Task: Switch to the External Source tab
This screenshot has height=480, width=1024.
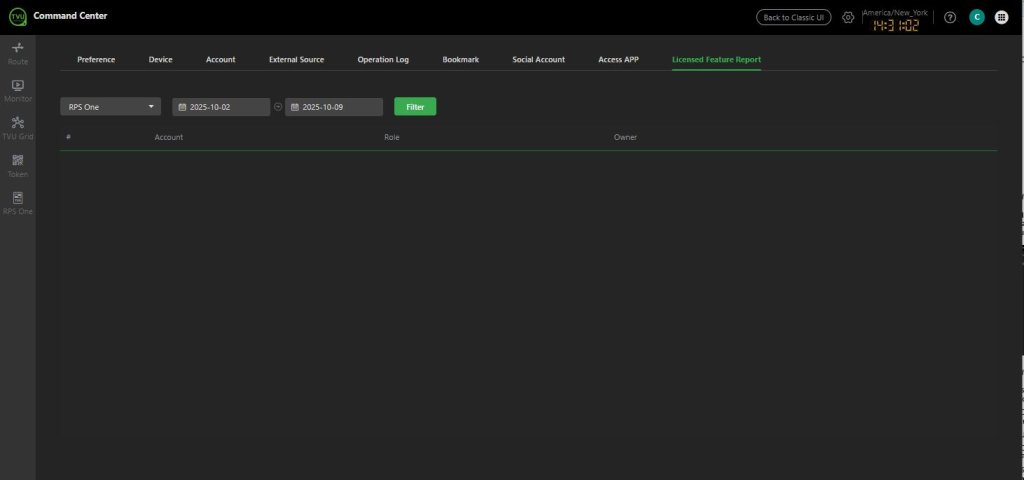Action: pyautogui.click(x=296, y=59)
